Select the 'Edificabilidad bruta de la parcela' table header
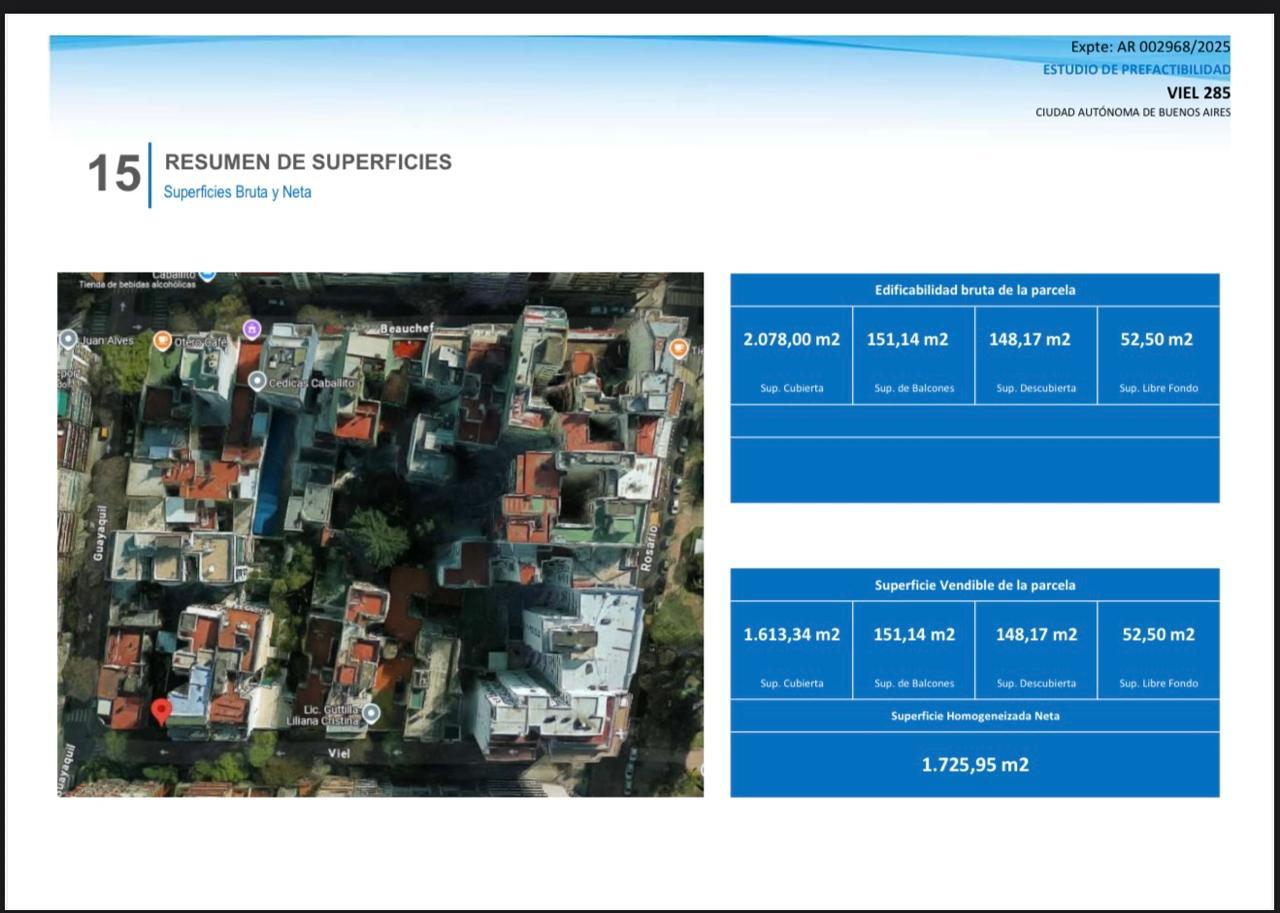Viewport: 1280px width, 913px height. (975, 290)
